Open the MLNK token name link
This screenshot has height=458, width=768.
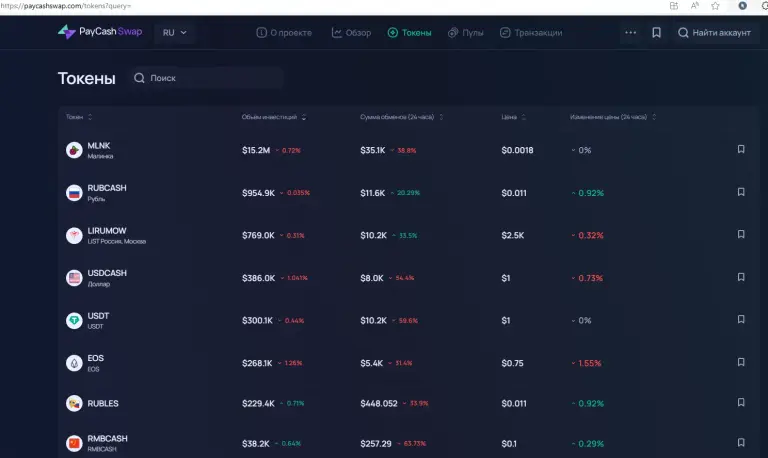click(x=99, y=145)
